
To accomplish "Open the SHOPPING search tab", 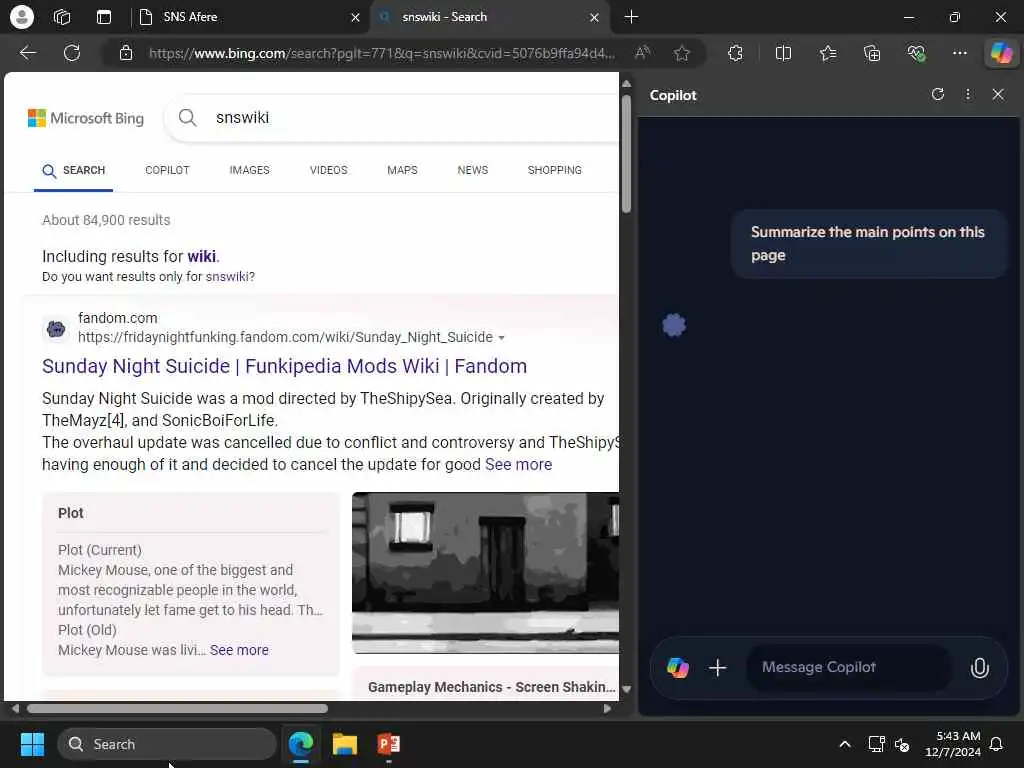I will click(554, 170).
